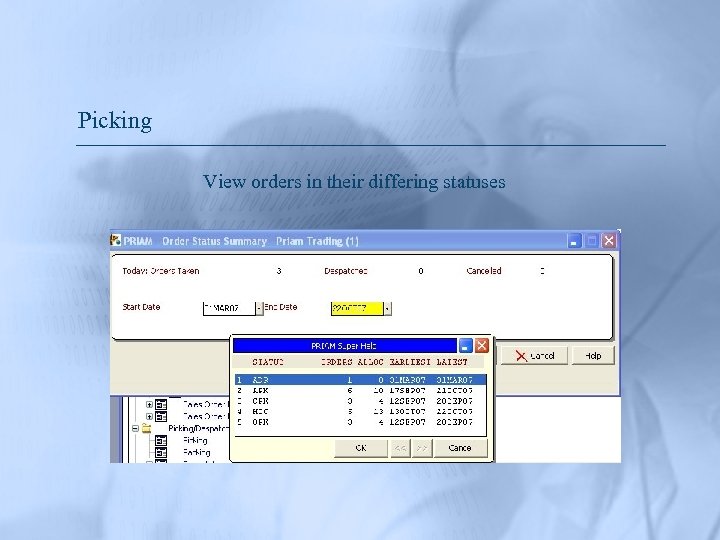This screenshot has height=540, width=720.
Task: Open the Start Date dropdown arrow
Action: tap(259, 308)
